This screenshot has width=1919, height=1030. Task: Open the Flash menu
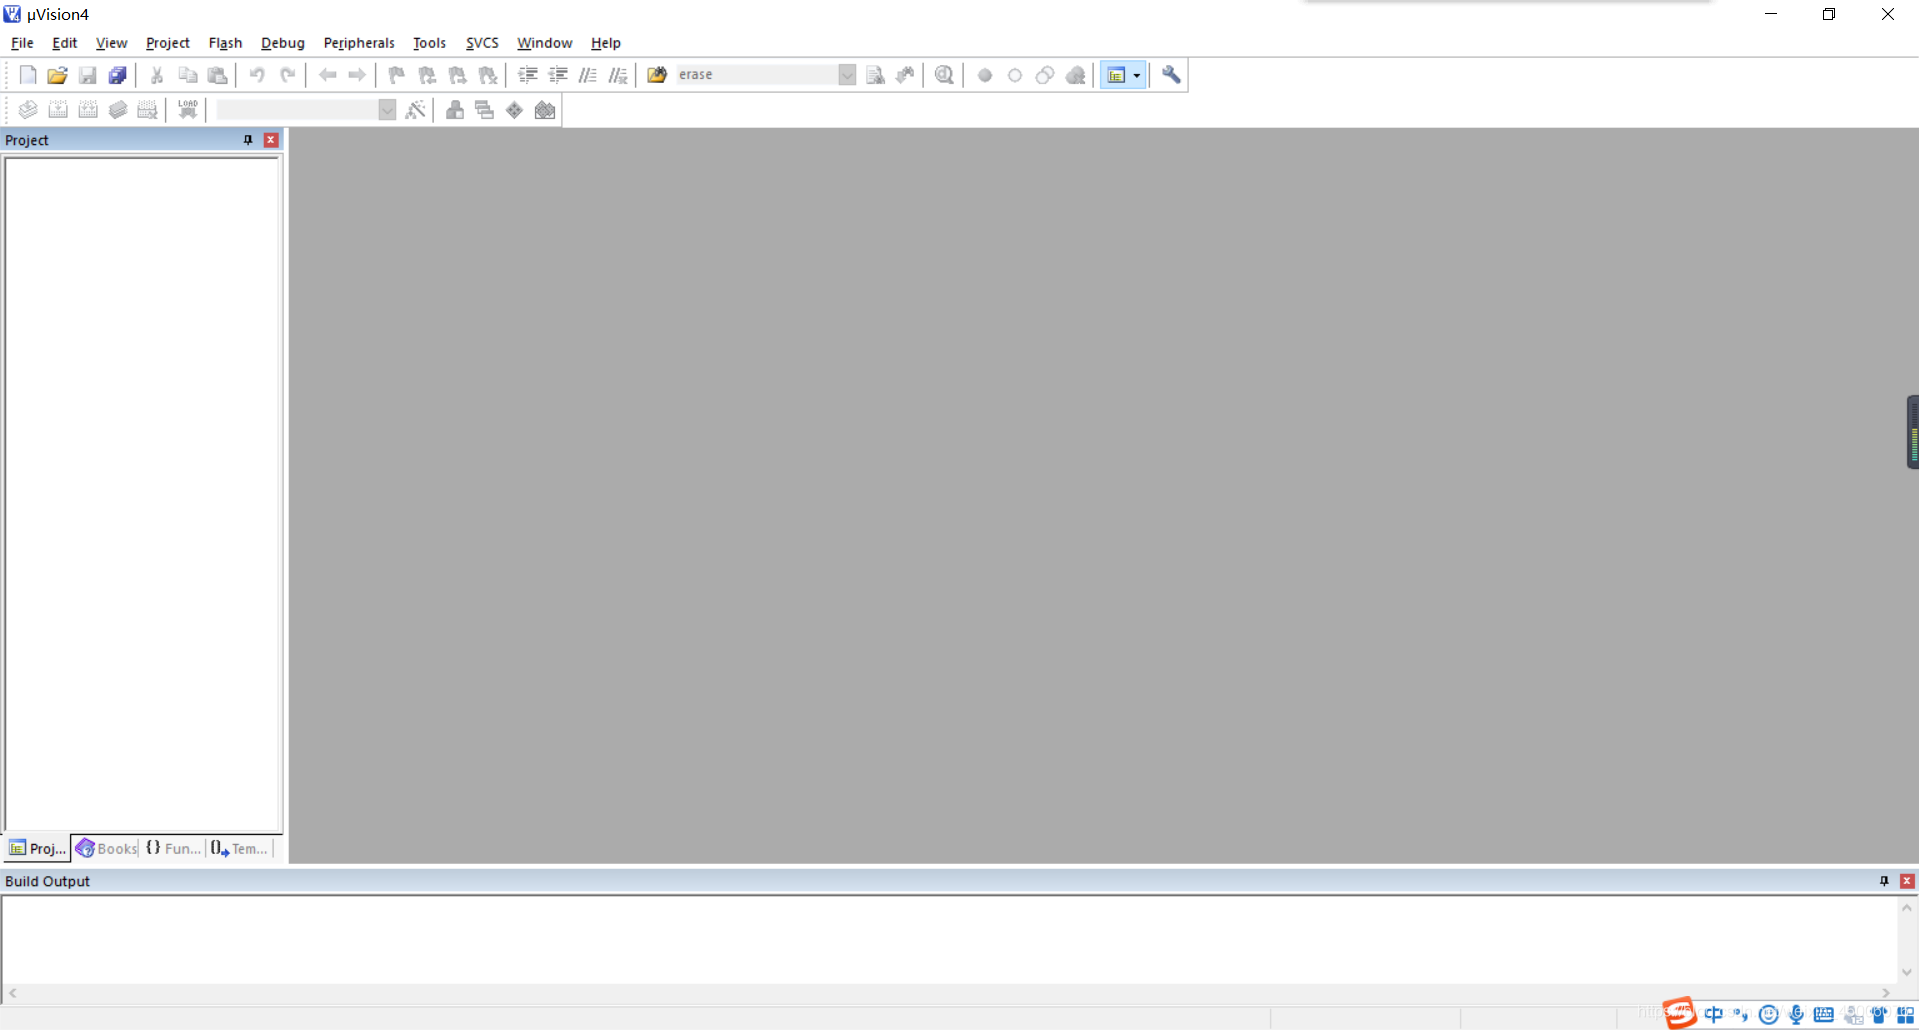coord(225,43)
